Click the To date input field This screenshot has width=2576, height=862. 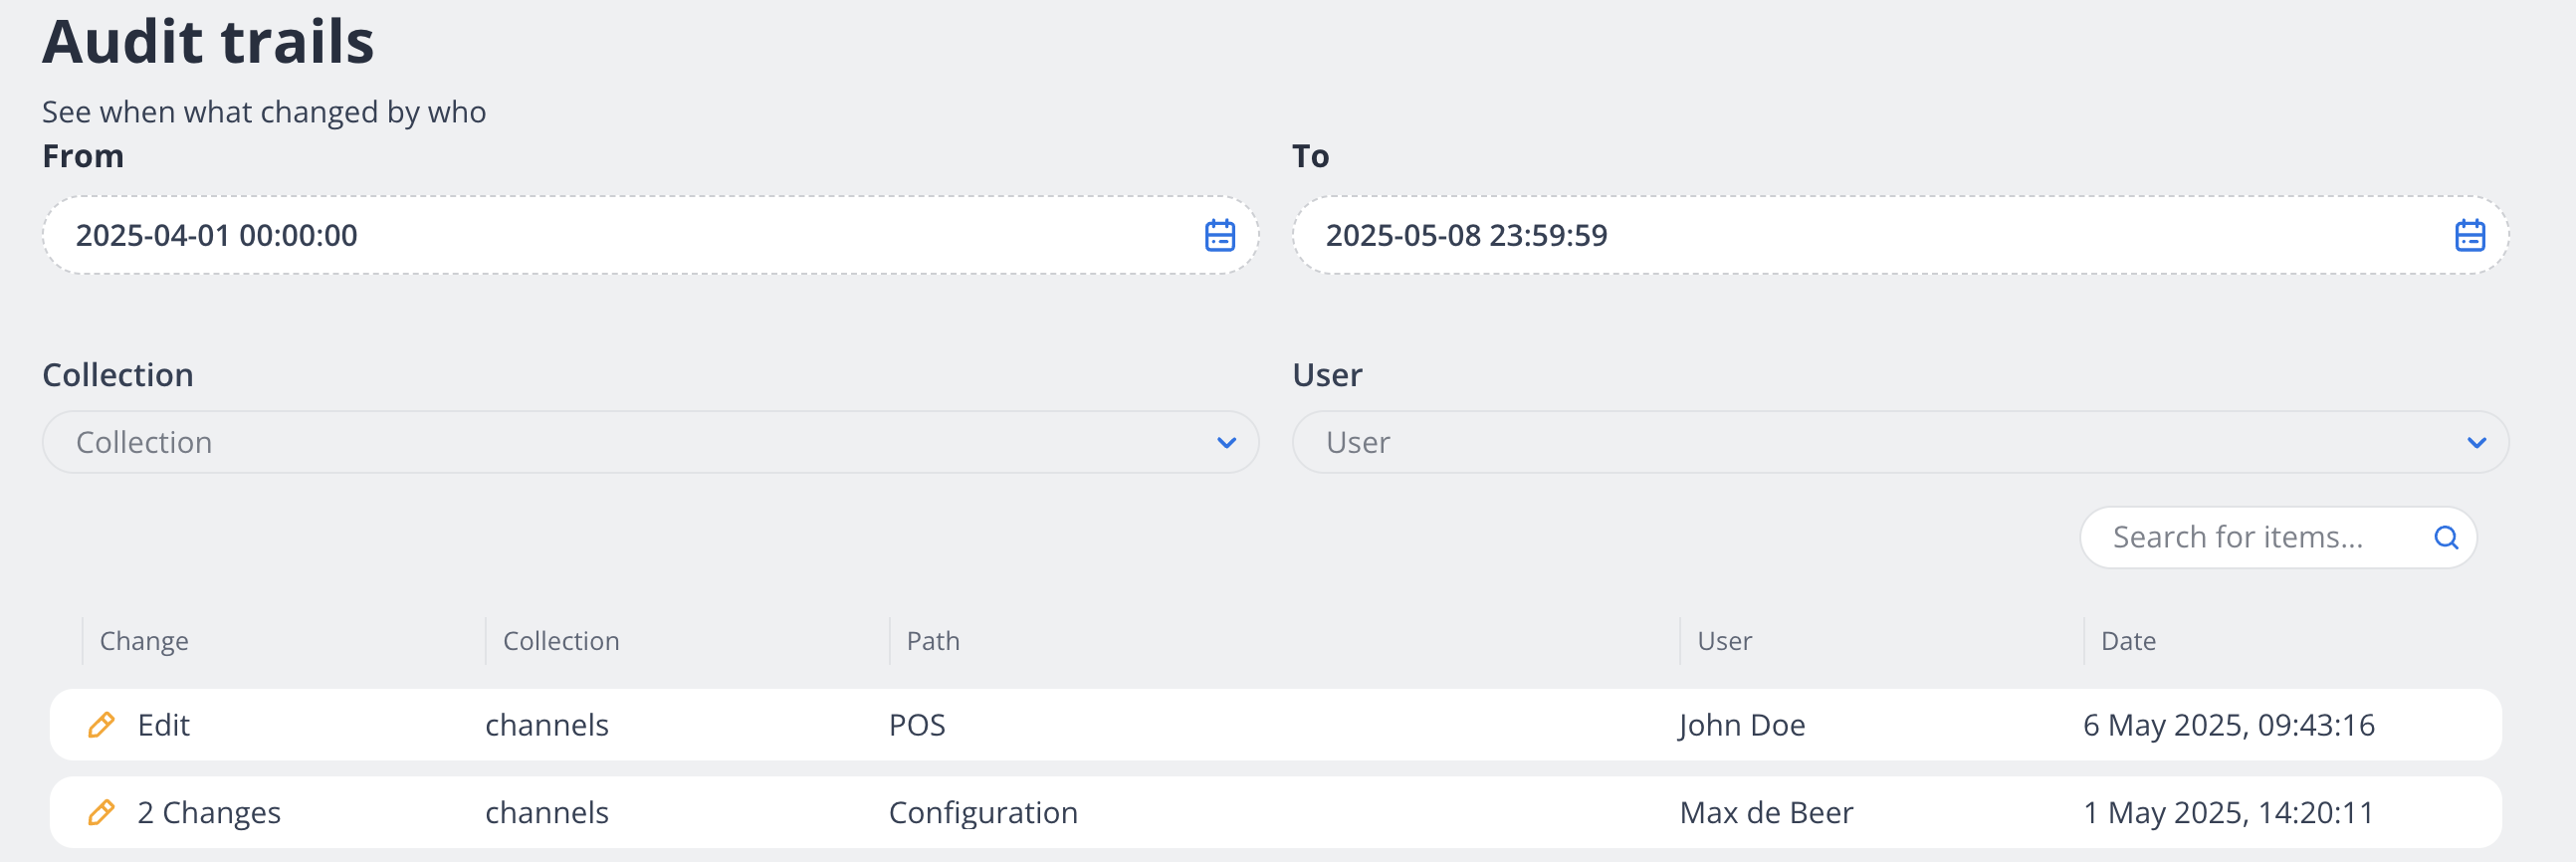tap(1870, 236)
